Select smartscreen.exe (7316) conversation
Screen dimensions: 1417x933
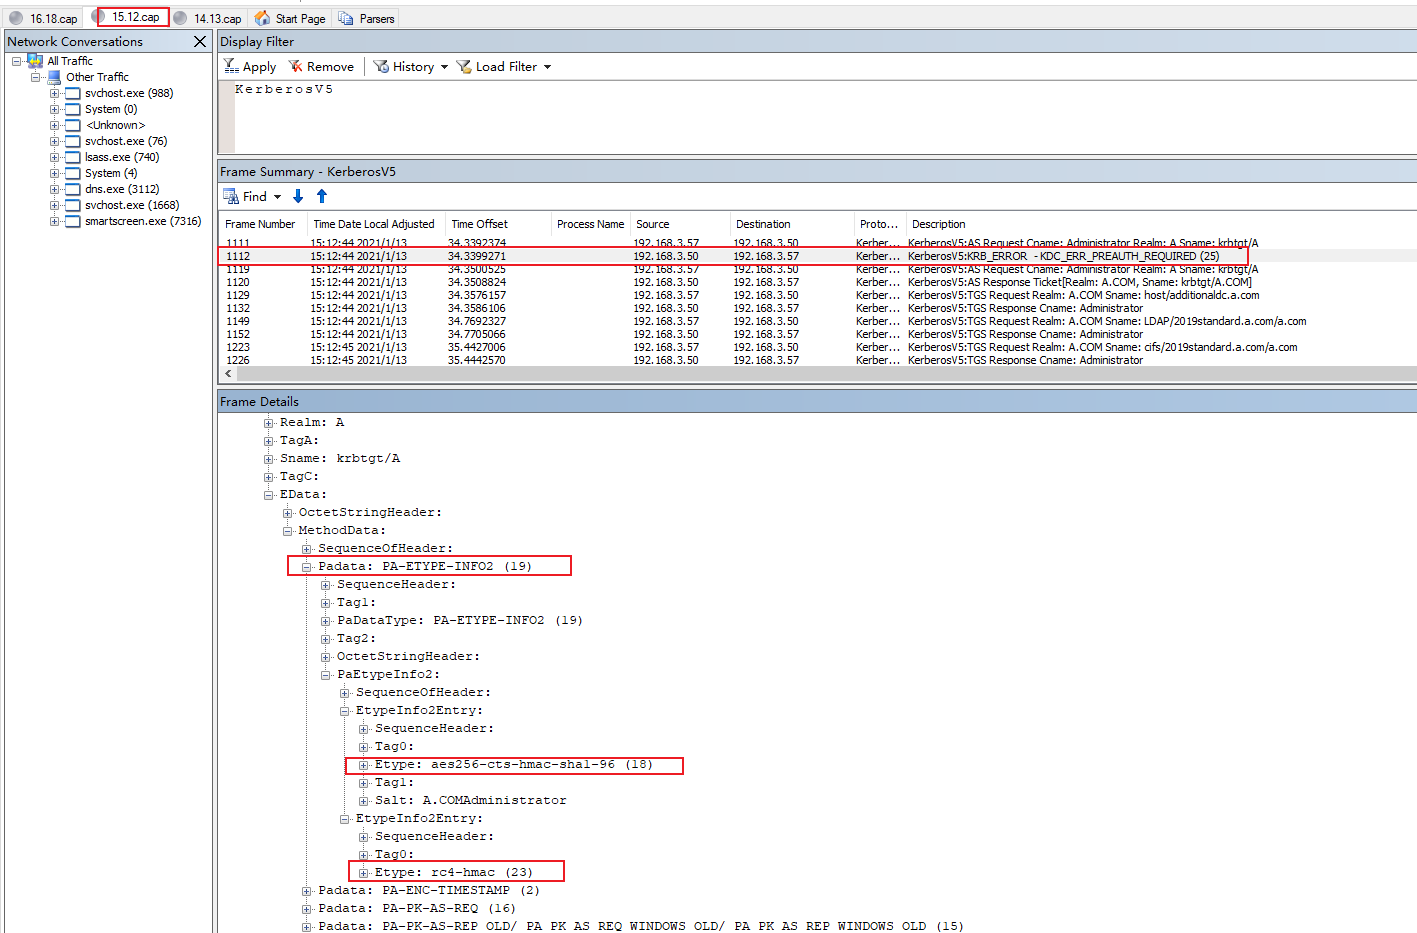143,221
